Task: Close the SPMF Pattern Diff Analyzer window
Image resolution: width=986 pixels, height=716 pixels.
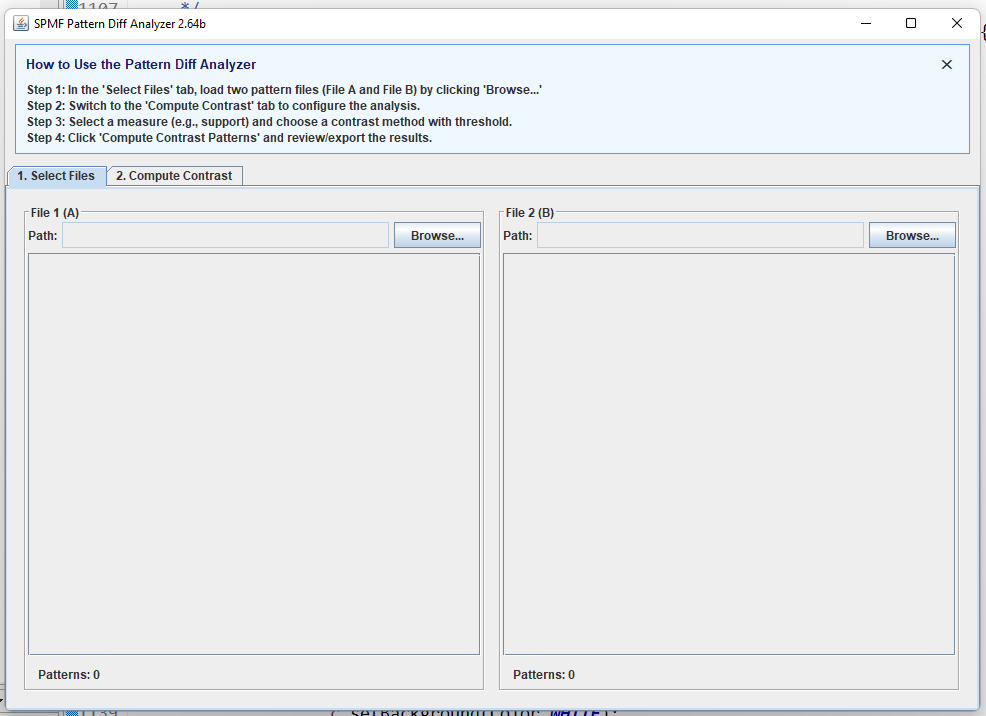Action: (957, 24)
